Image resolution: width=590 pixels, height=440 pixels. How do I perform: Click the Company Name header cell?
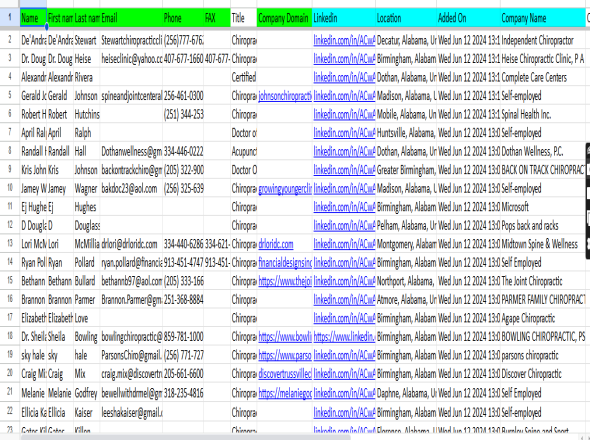(x=543, y=18)
